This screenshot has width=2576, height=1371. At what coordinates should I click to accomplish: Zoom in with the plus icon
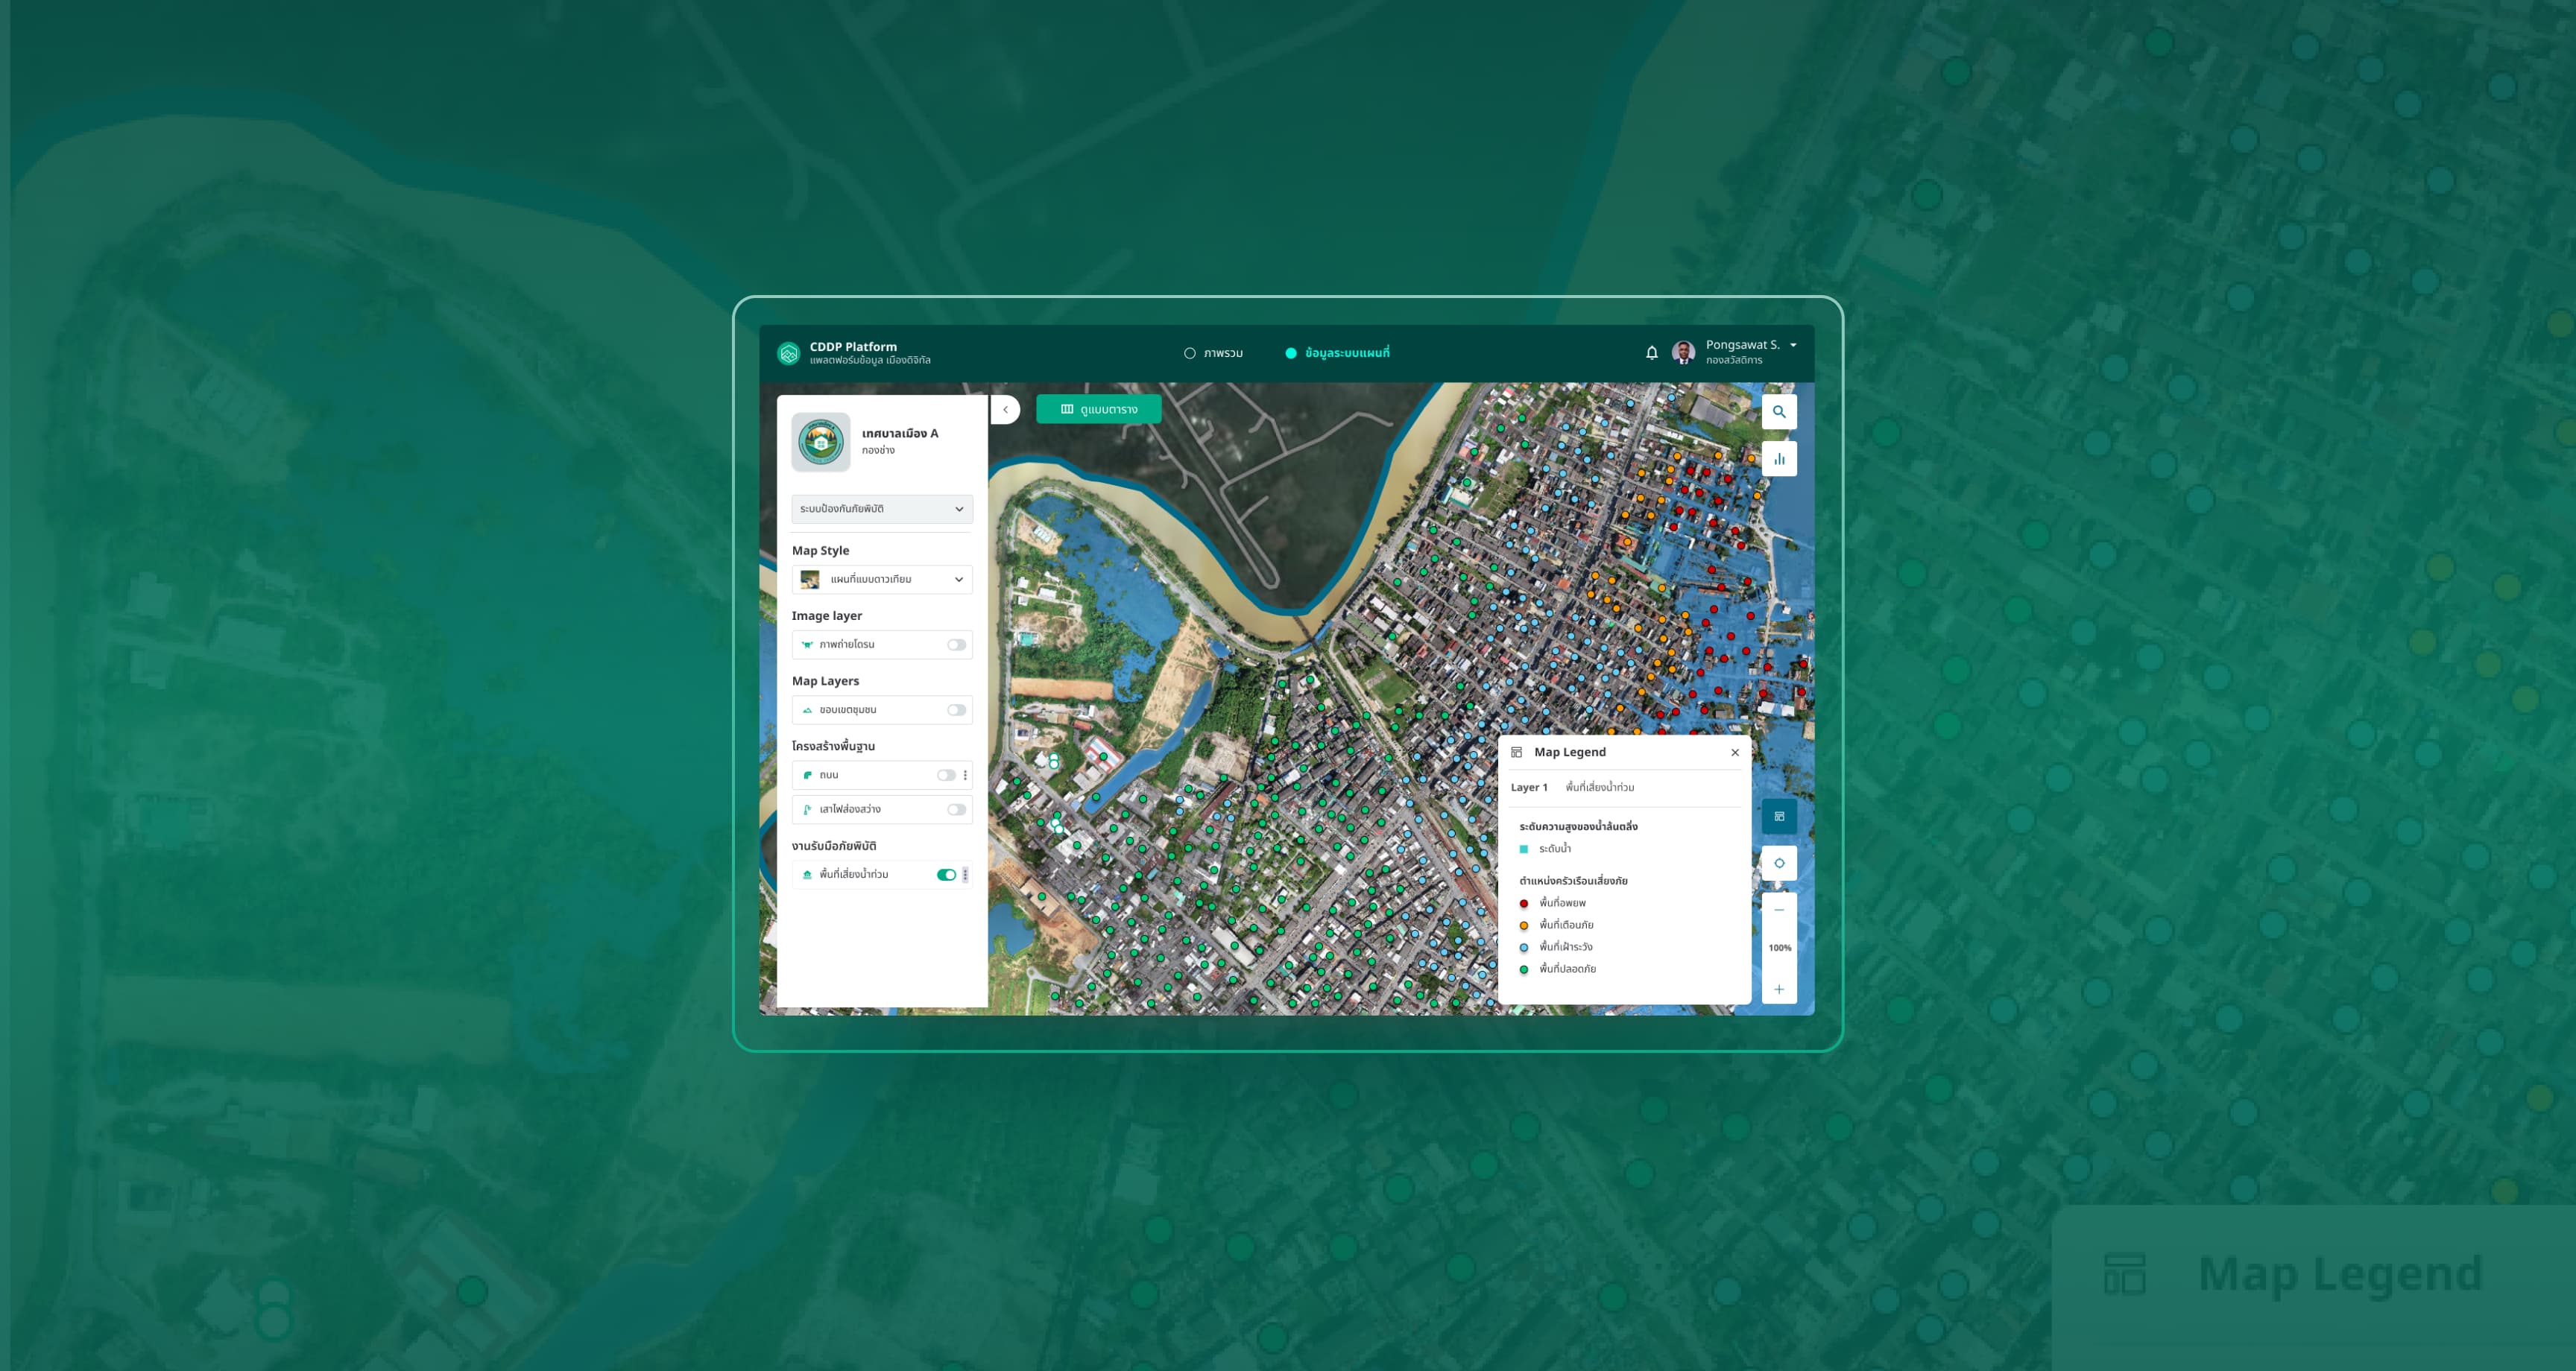(1779, 989)
